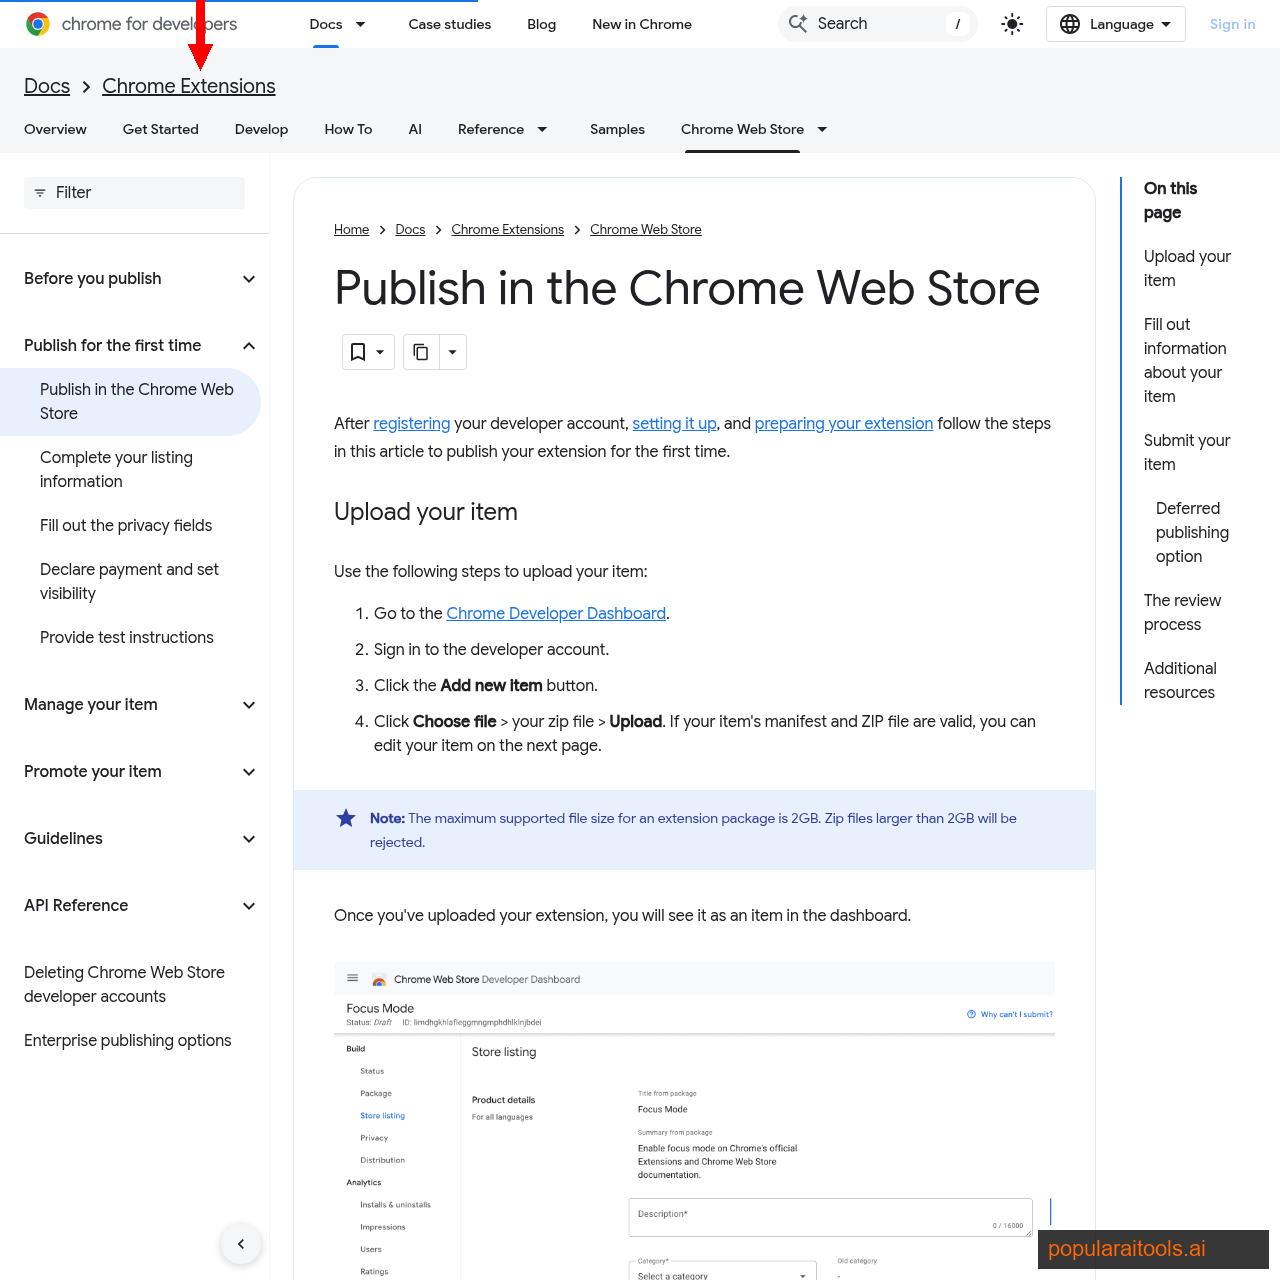Copy the page content

420,352
